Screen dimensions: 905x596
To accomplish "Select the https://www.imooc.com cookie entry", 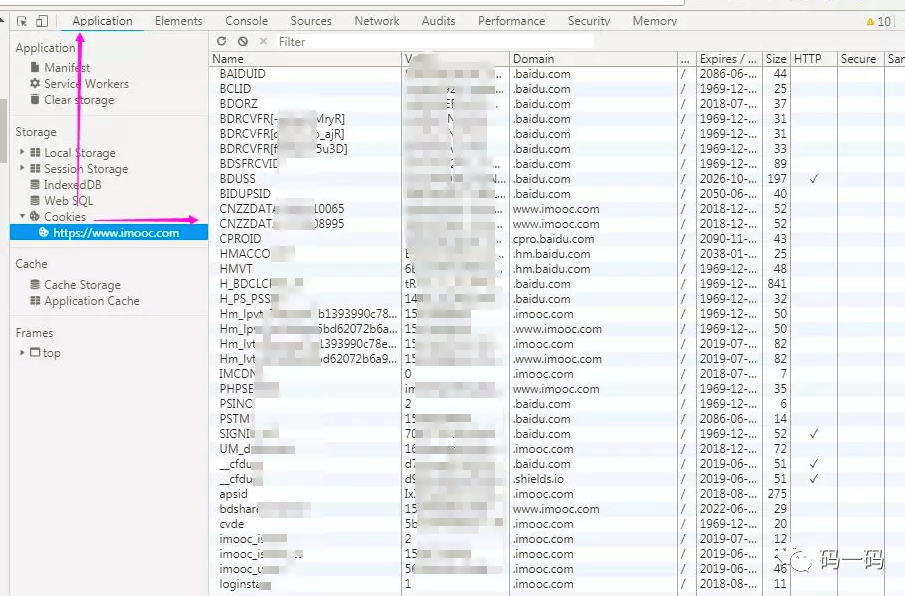I will tap(109, 233).
